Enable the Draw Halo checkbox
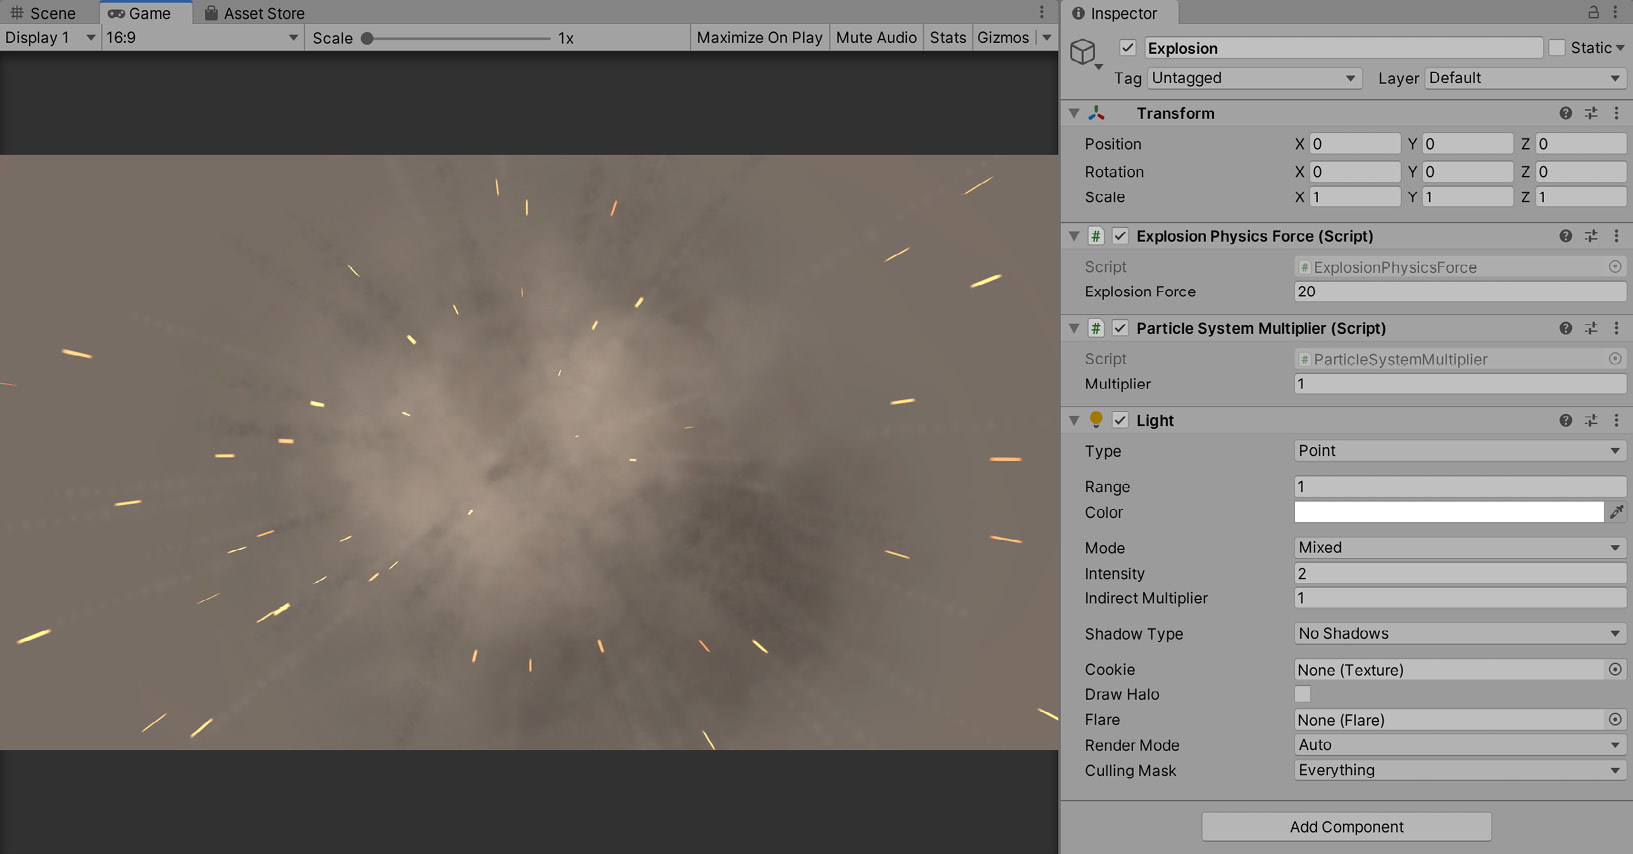1633x854 pixels. pos(1302,694)
